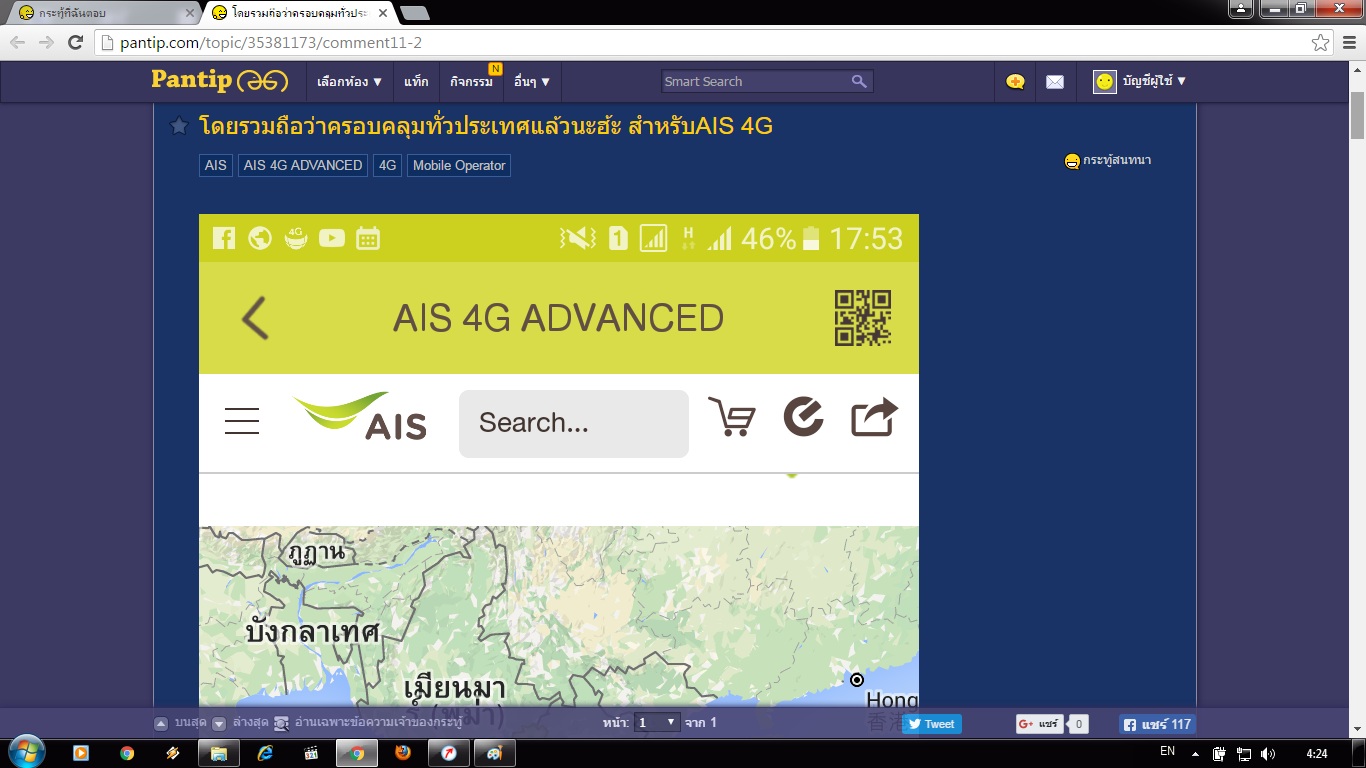Screen dimensions: 1366x768
Task: Expand the เลือกห้อง dropdown menu
Action: point(350,82)
